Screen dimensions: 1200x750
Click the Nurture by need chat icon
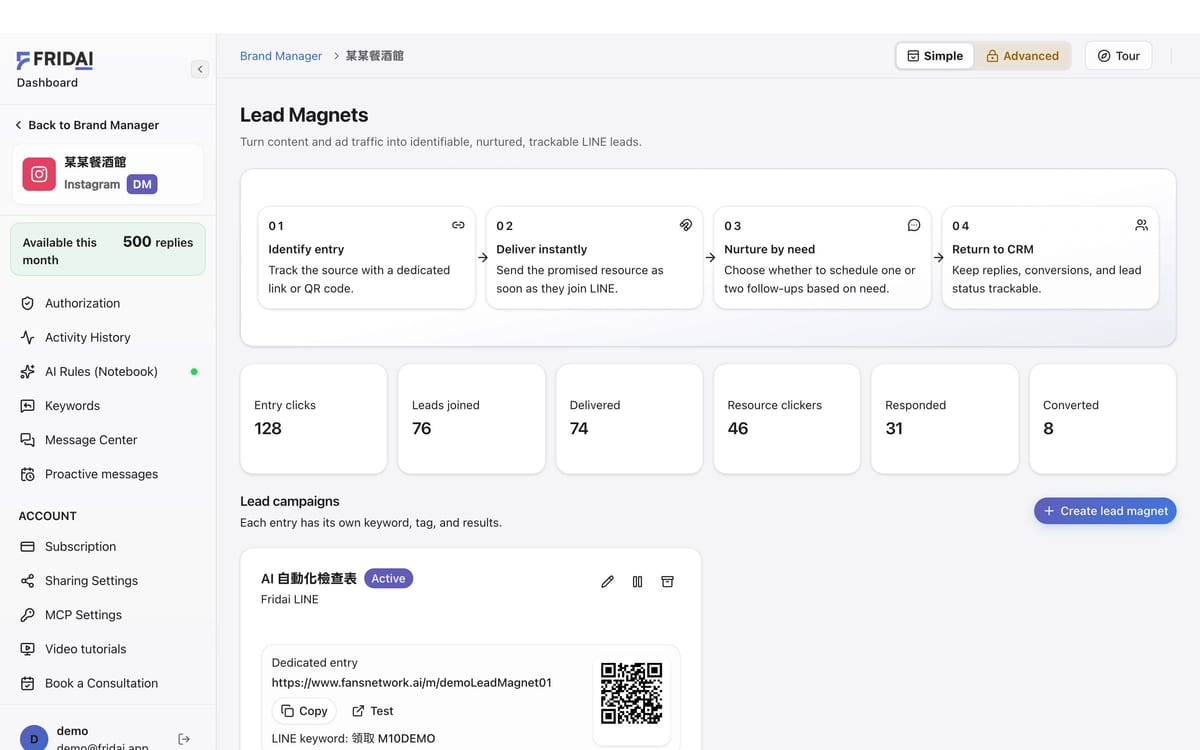click(x=914, y=225)
